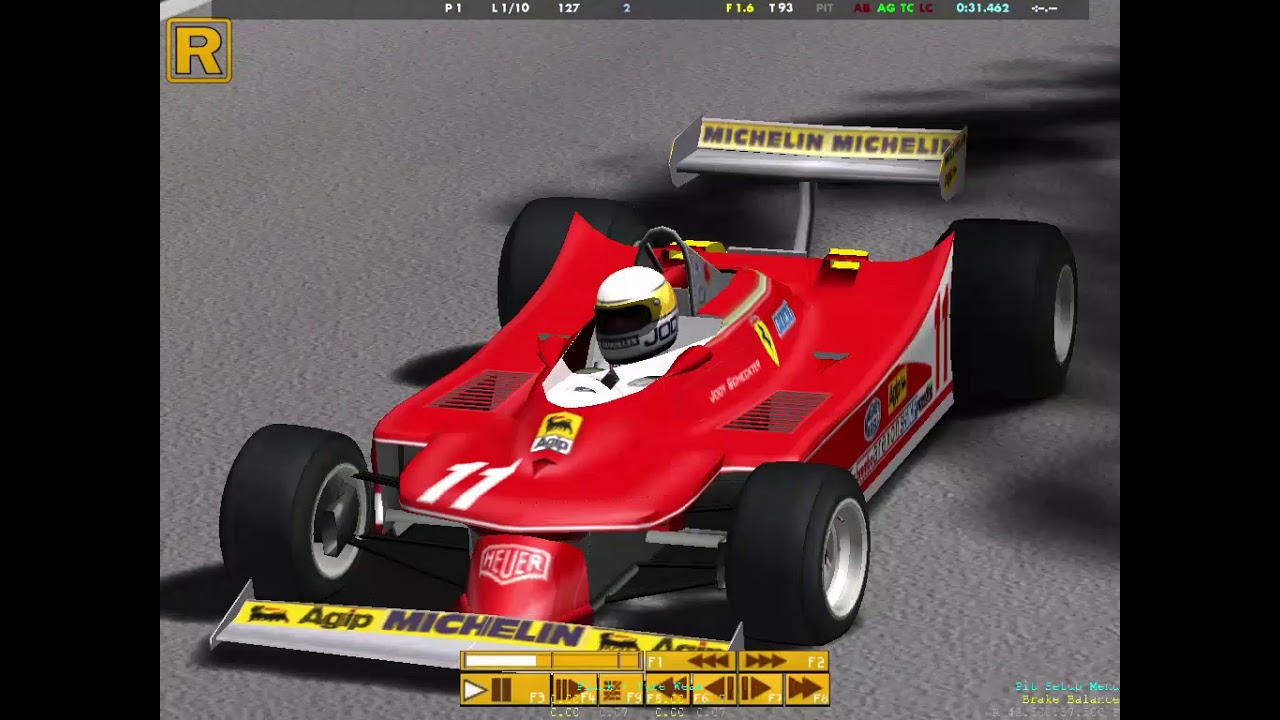Click the fast rewind button labeled F5

point(667,689)
